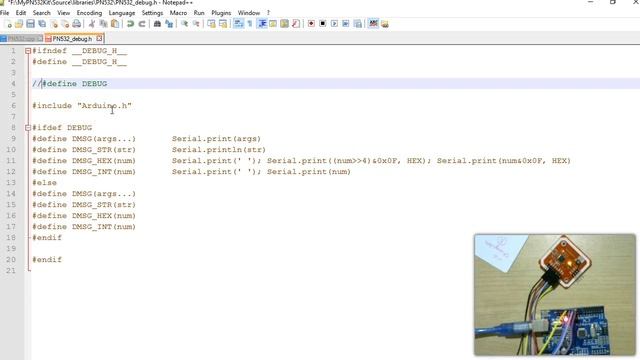640x360 pixels.
Task: Save the current file with Save icon
Action: 30,24
